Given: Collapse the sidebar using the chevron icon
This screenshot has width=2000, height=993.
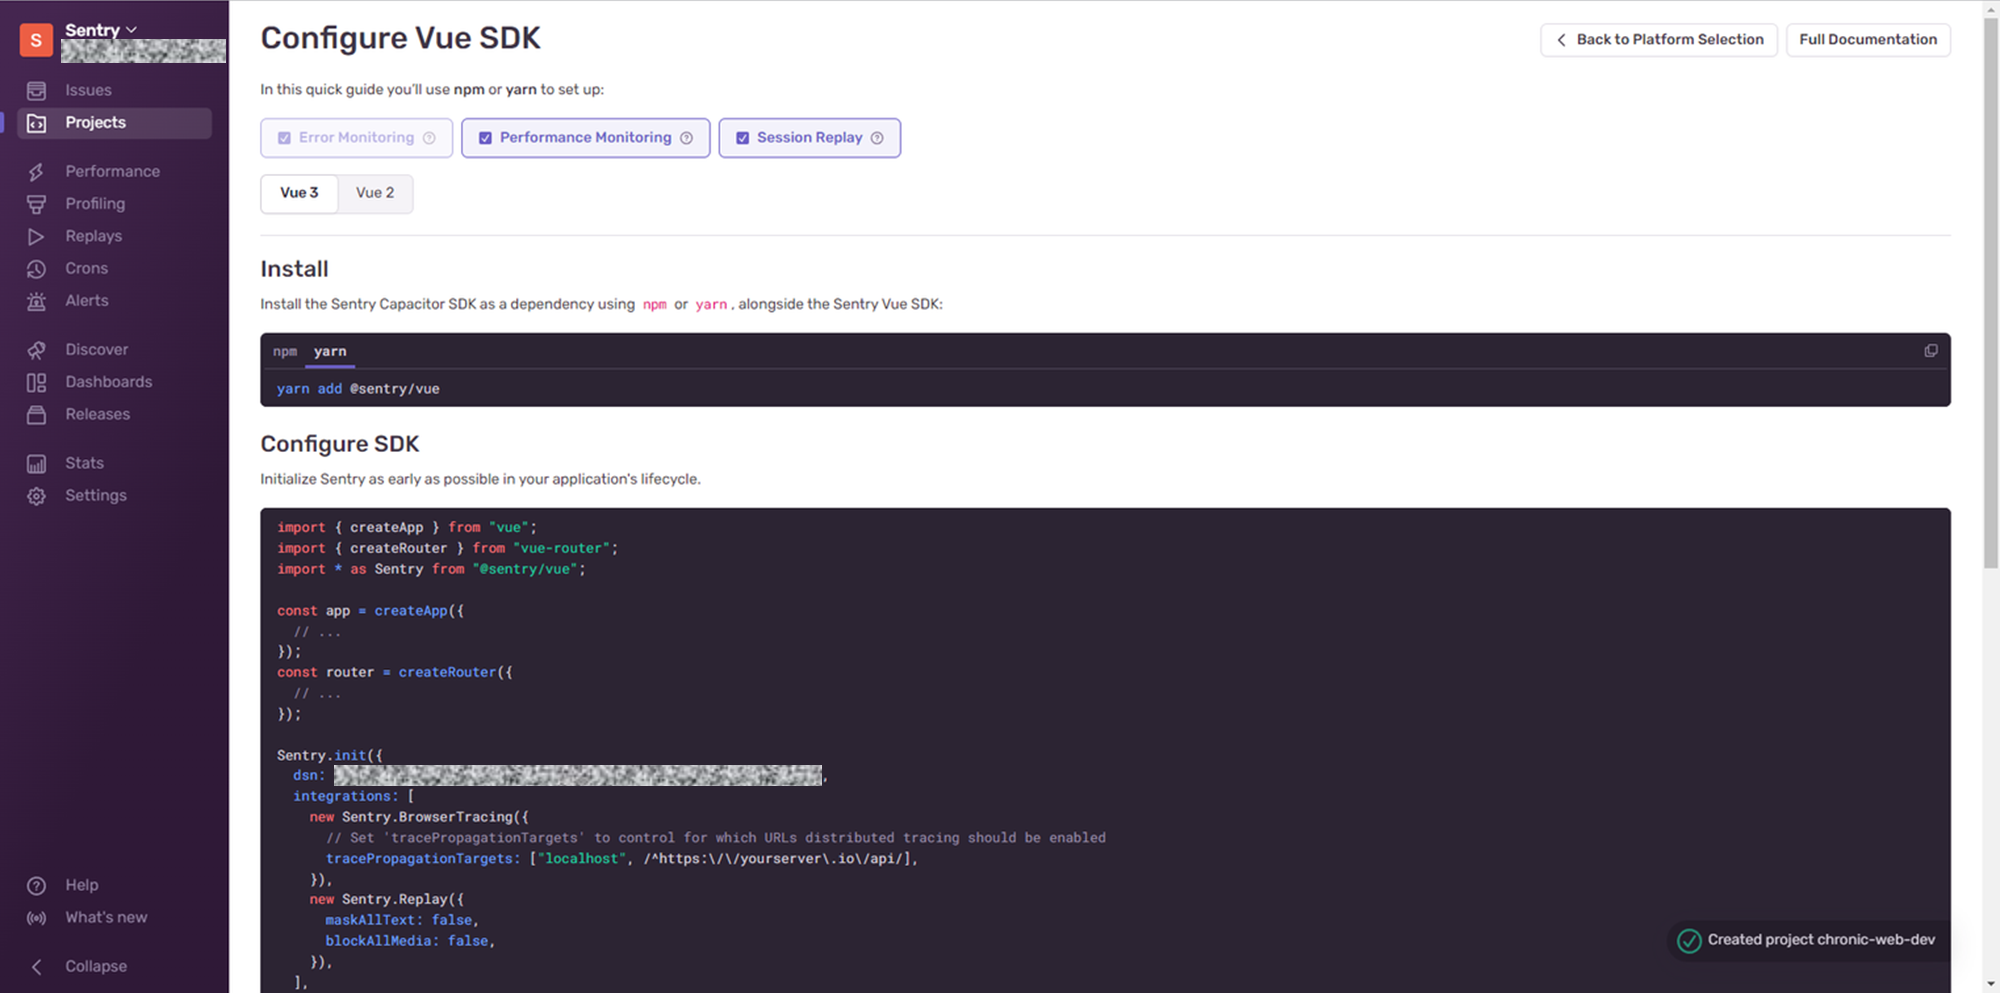Looking at the screenshot, I should [x=37, y=967].
